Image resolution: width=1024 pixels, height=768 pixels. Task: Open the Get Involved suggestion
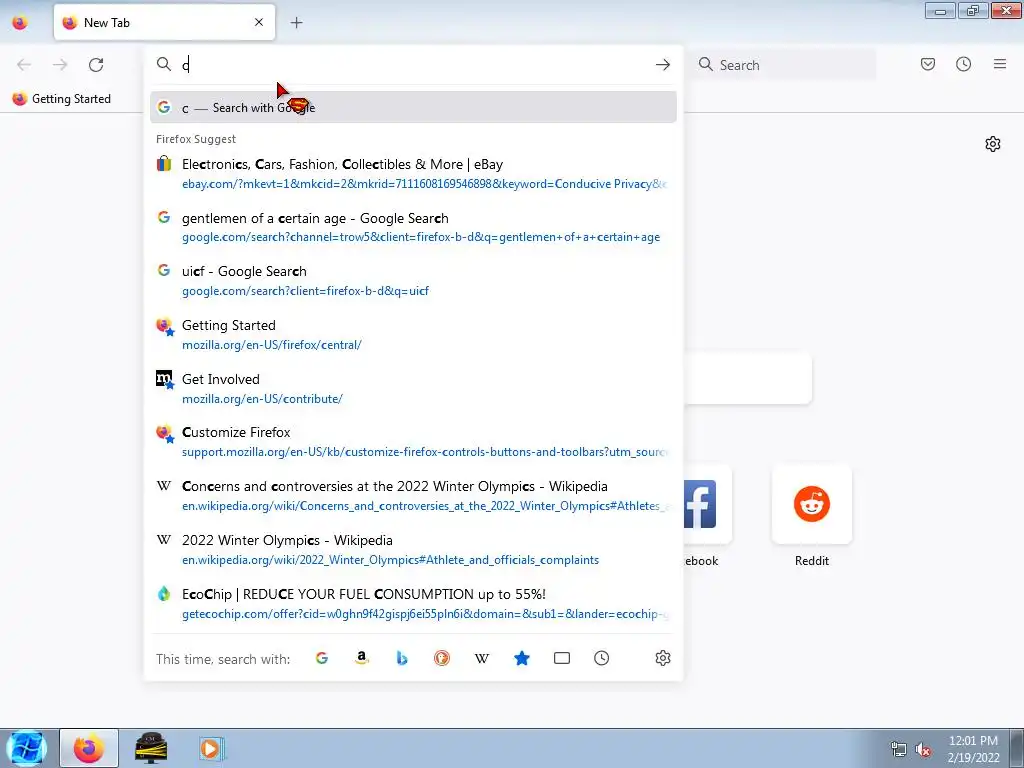tap(413, 389)
